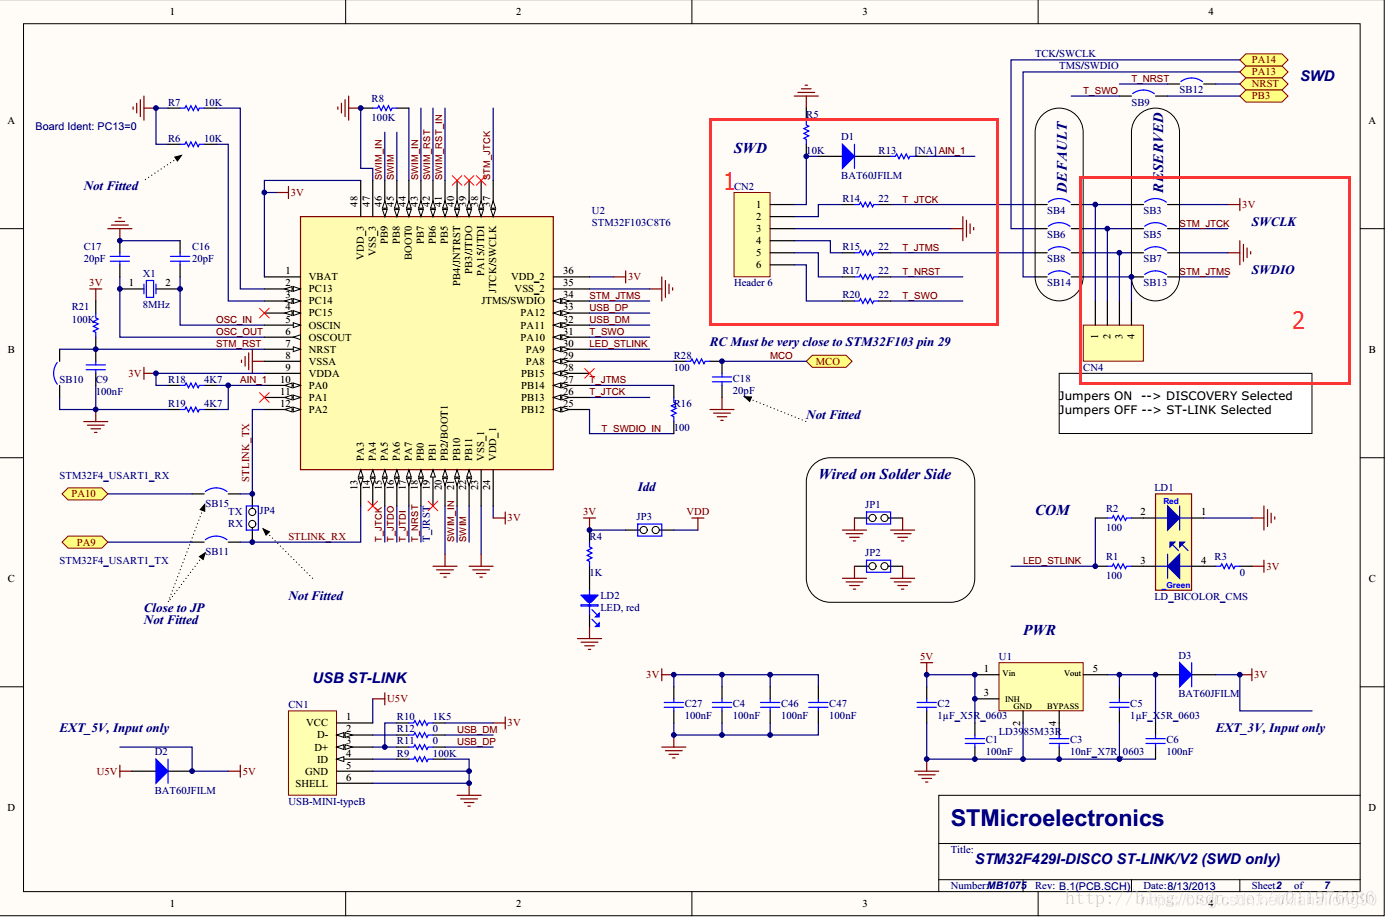The width and height of the screenshot is (1386, 918).
Task: Click the R16 100 ohm resistor
Action: (674, 410)
